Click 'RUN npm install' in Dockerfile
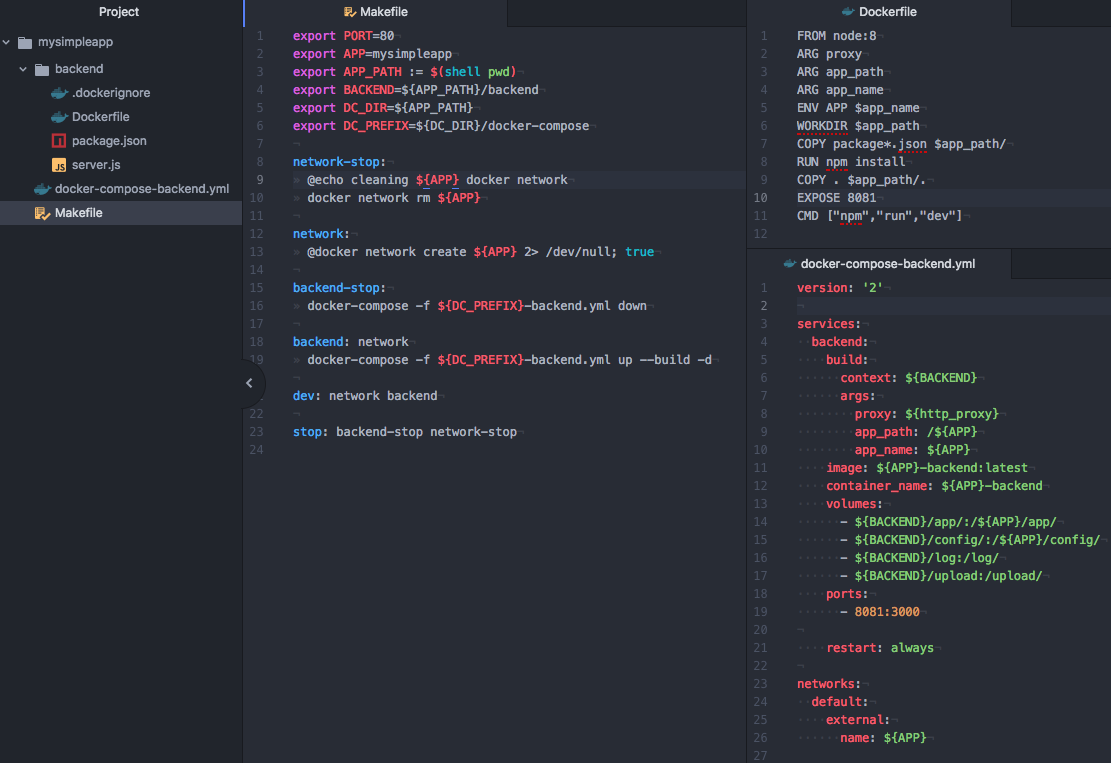Viewport: 1111px width, 763px height. 851,162
